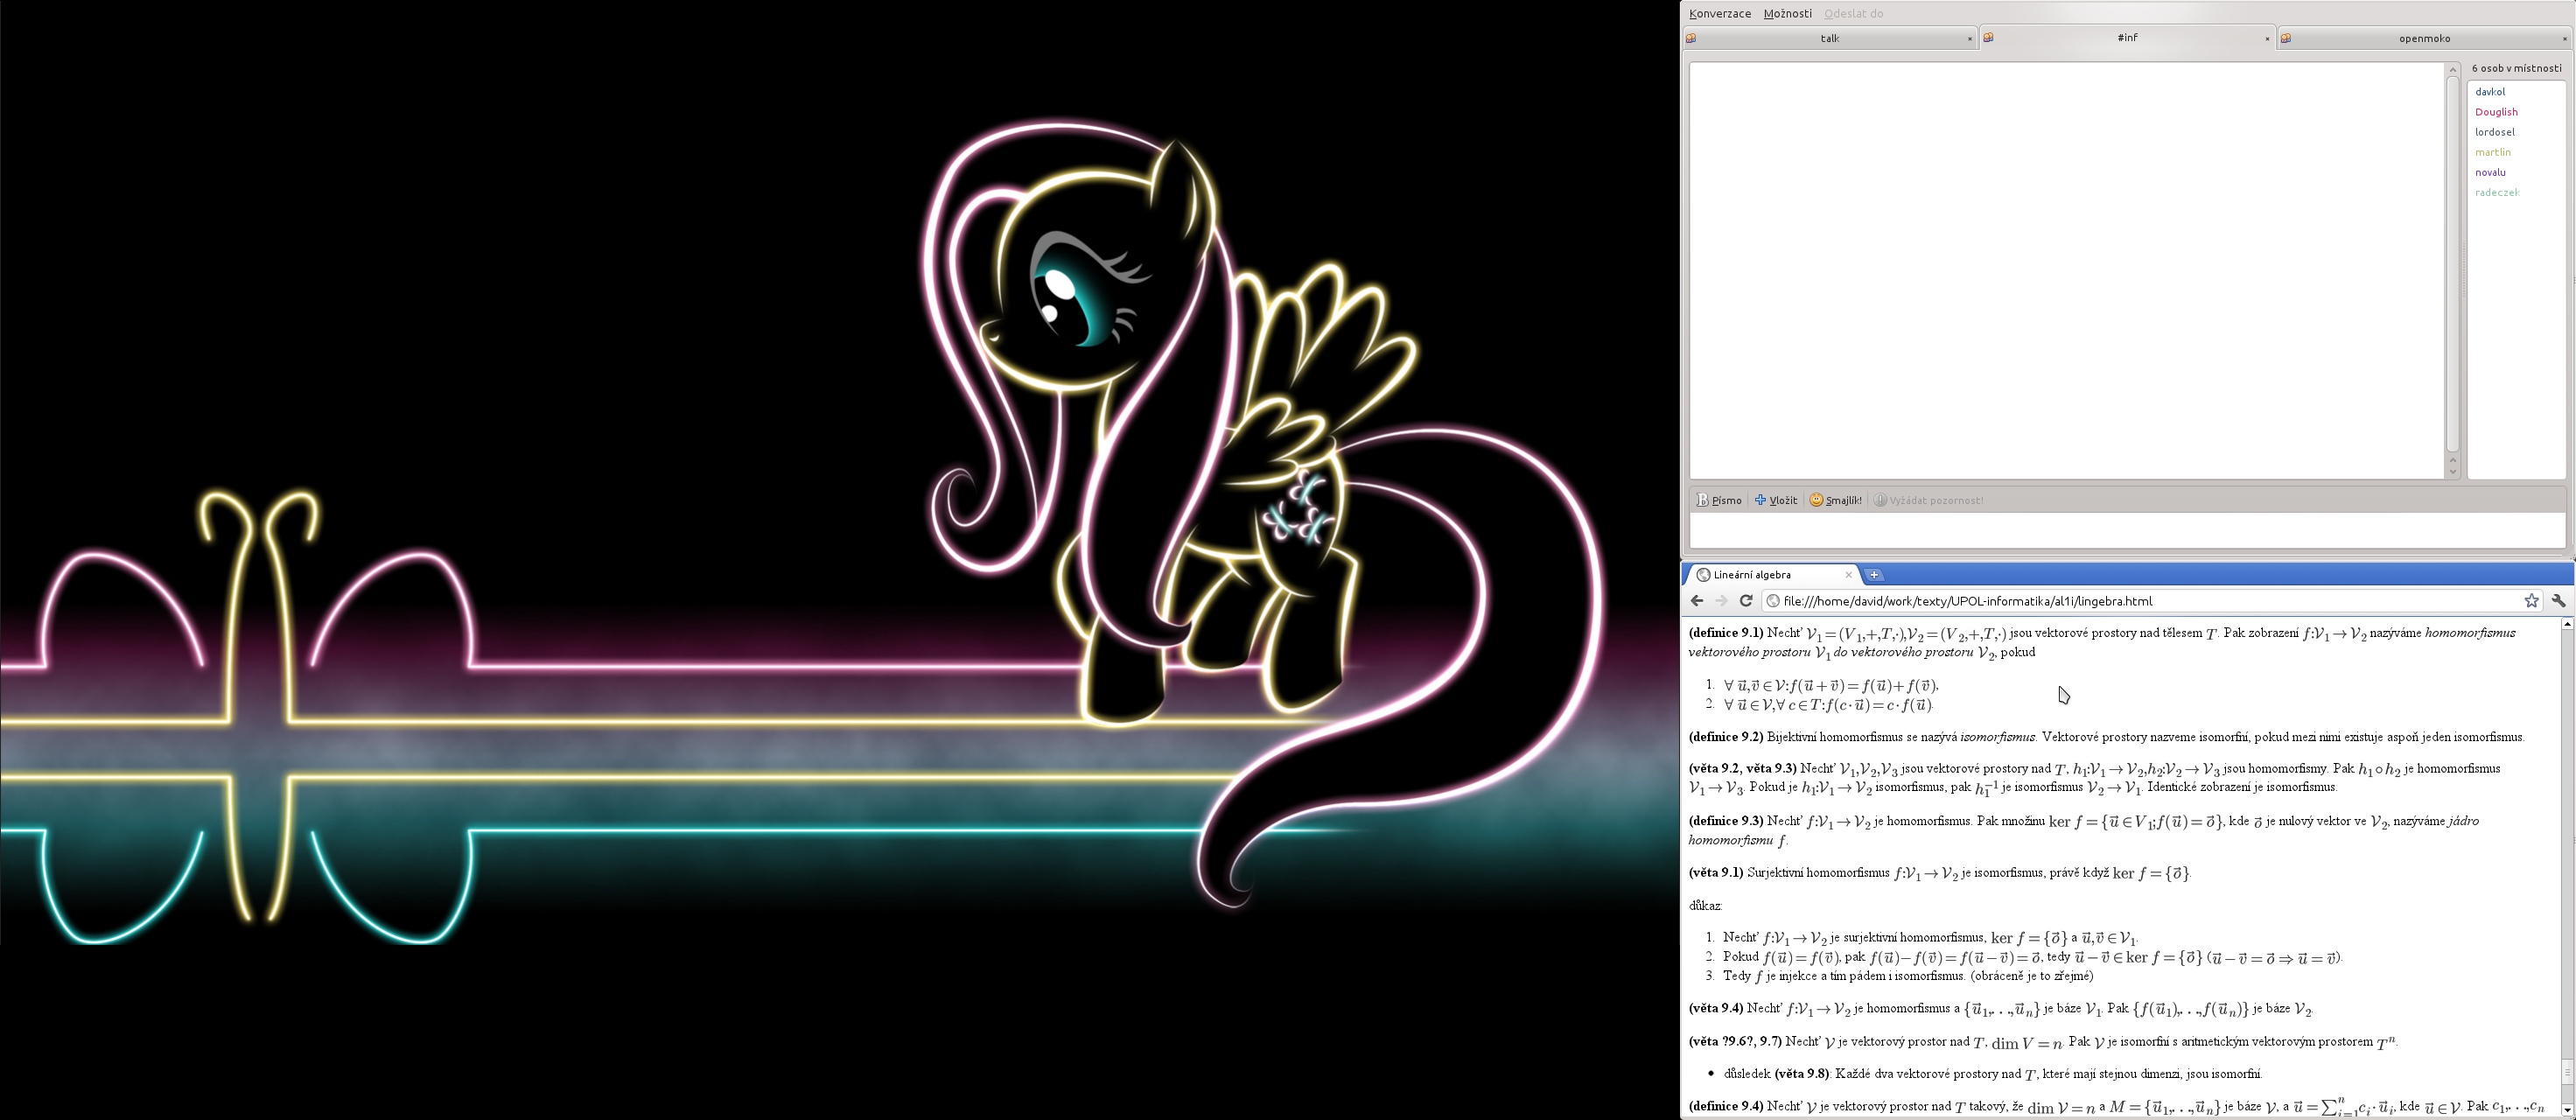Open the Písmo font formatting button

(1719, 500)
